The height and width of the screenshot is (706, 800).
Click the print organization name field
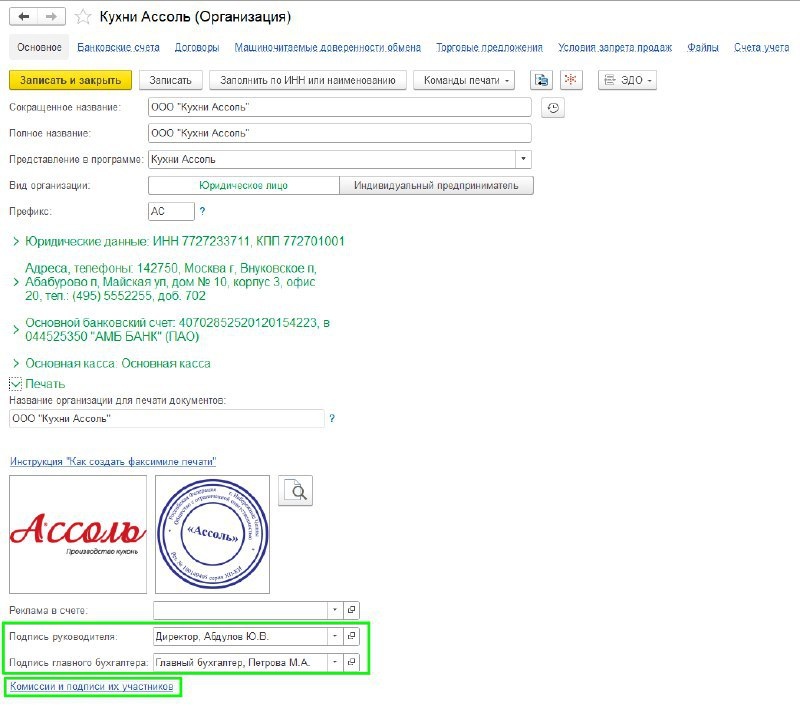(x=167, y=418)
